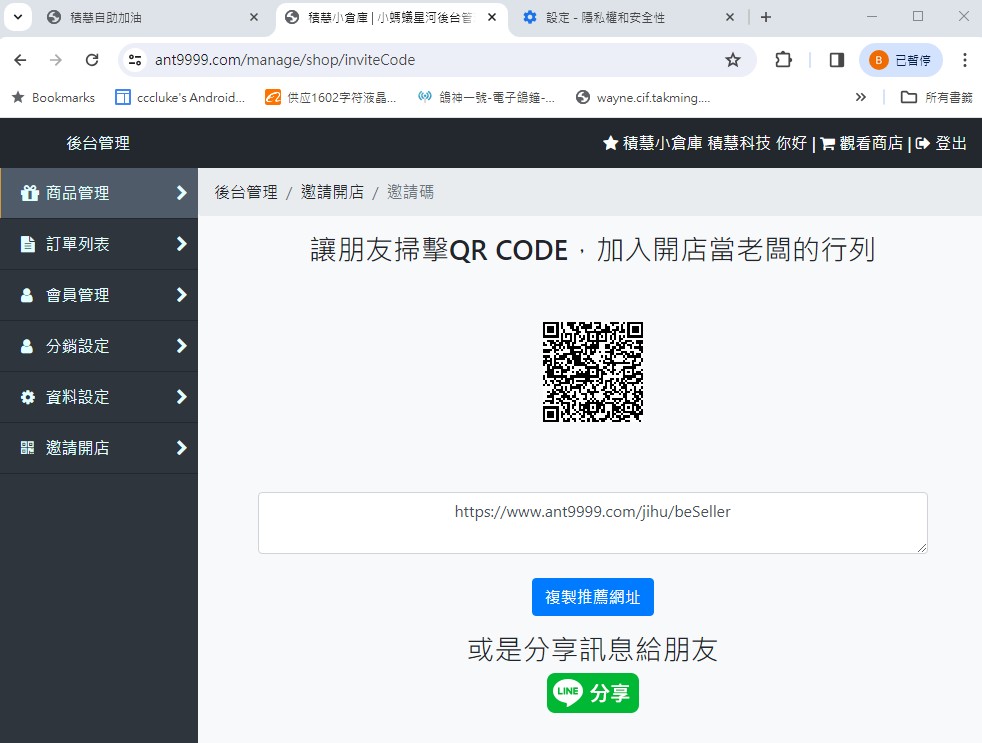Expand 會員管理 with its chevron
This screenshot has height=743, width=982.
pos(182,294)
